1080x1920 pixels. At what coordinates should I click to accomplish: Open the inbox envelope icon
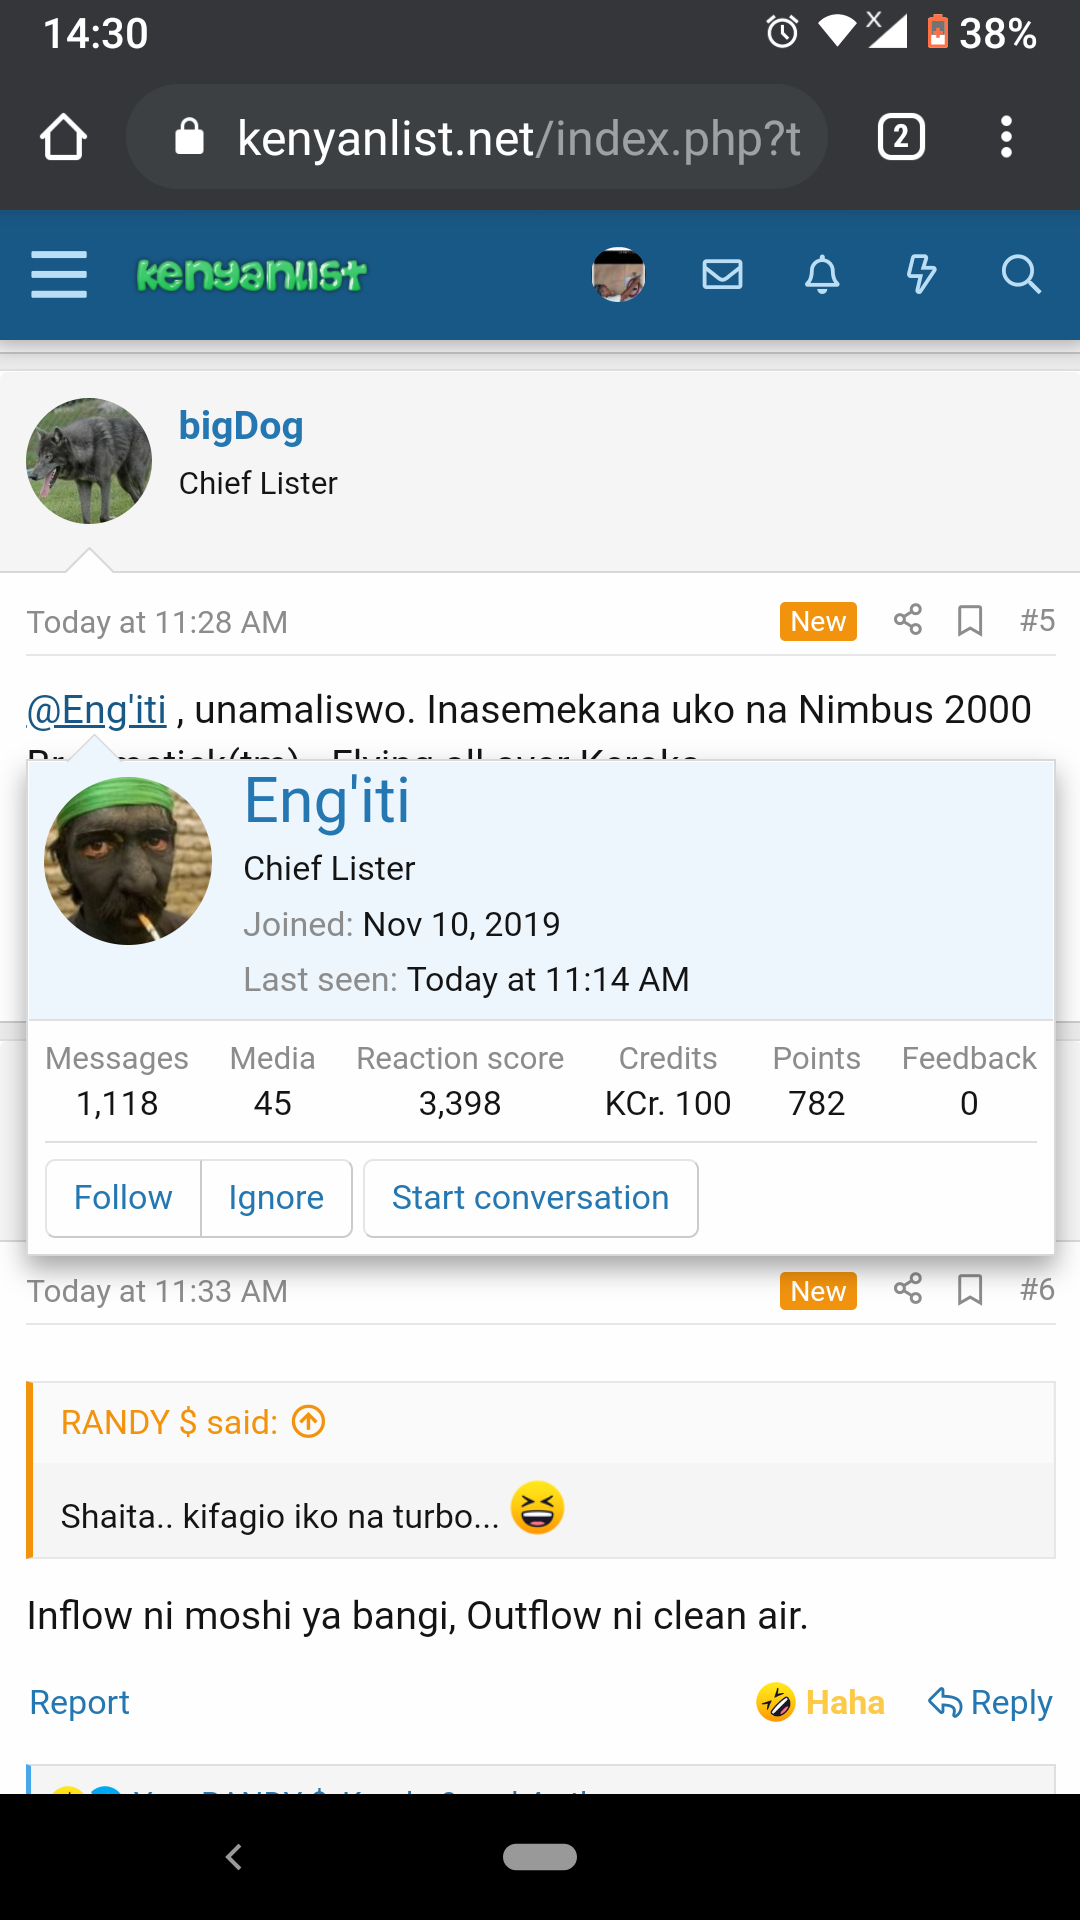coord(722,274)
